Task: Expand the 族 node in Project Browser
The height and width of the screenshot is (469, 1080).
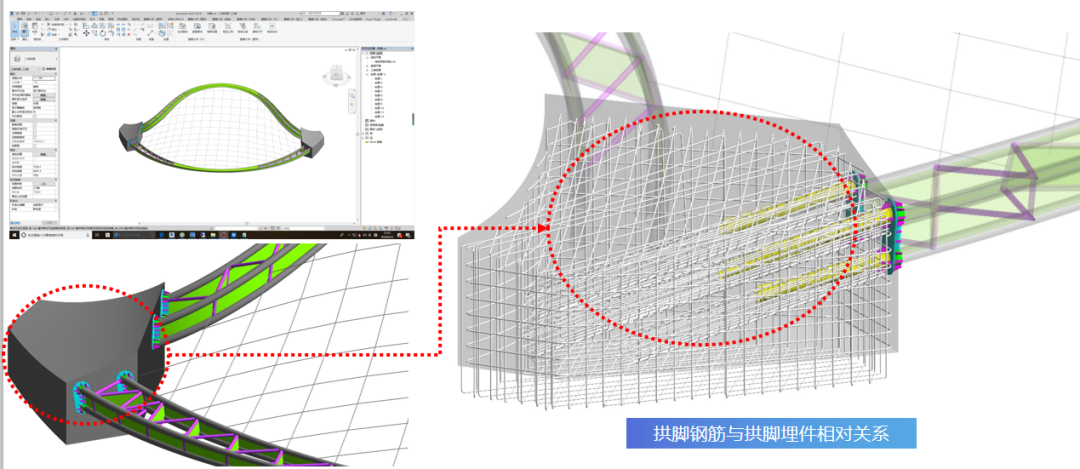Action: click(x=363, y=134)
